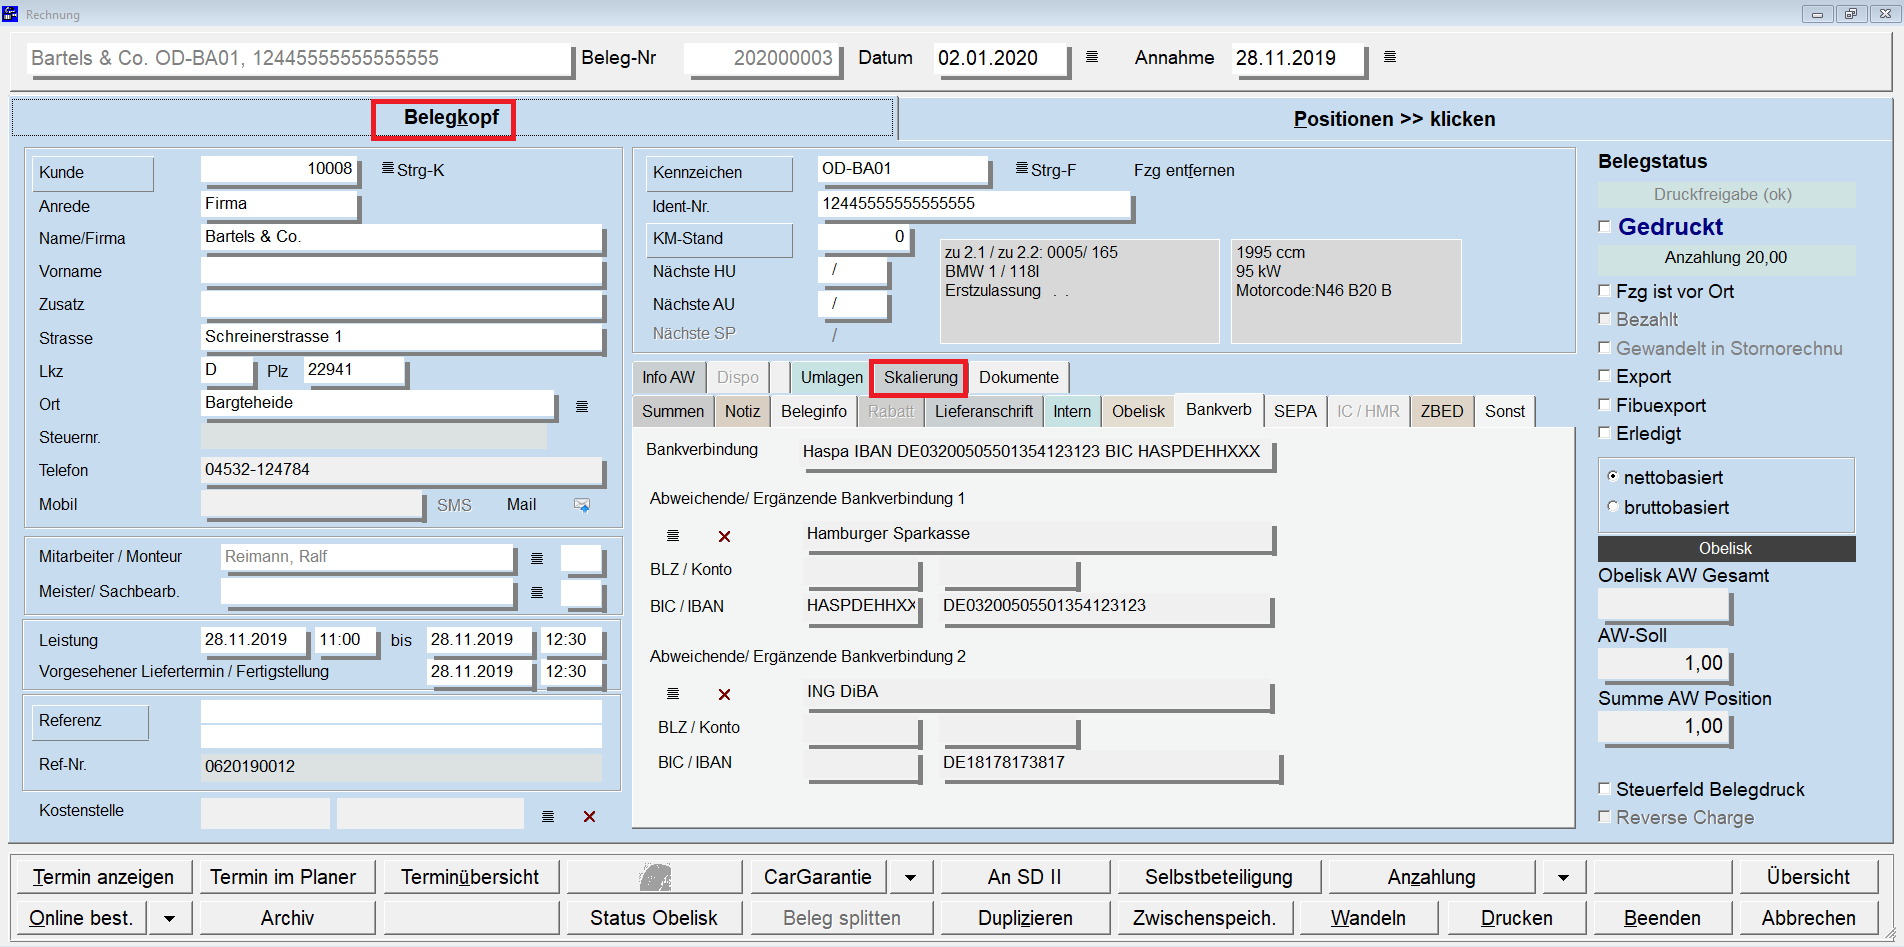1904x947 pixels.
Task: Click the Zwischenspeich. button
Action: pyautogui.click(x=1204, y=918)
